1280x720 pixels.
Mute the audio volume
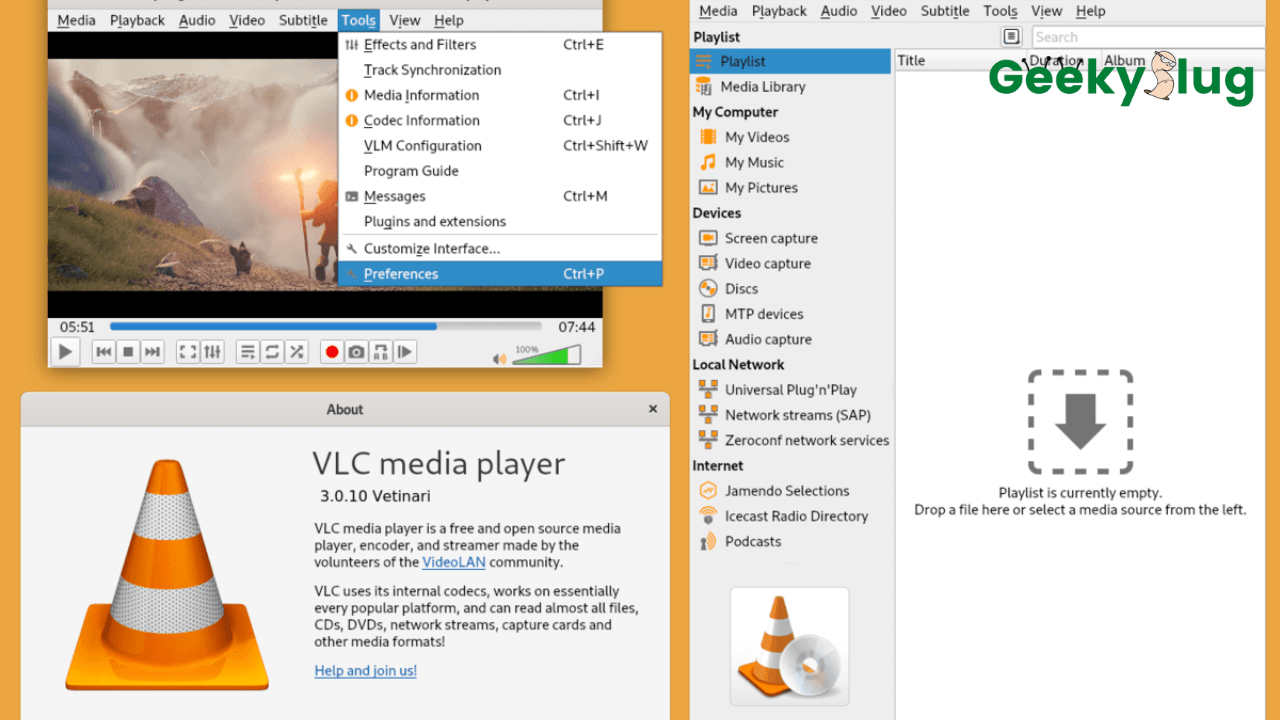498,357
